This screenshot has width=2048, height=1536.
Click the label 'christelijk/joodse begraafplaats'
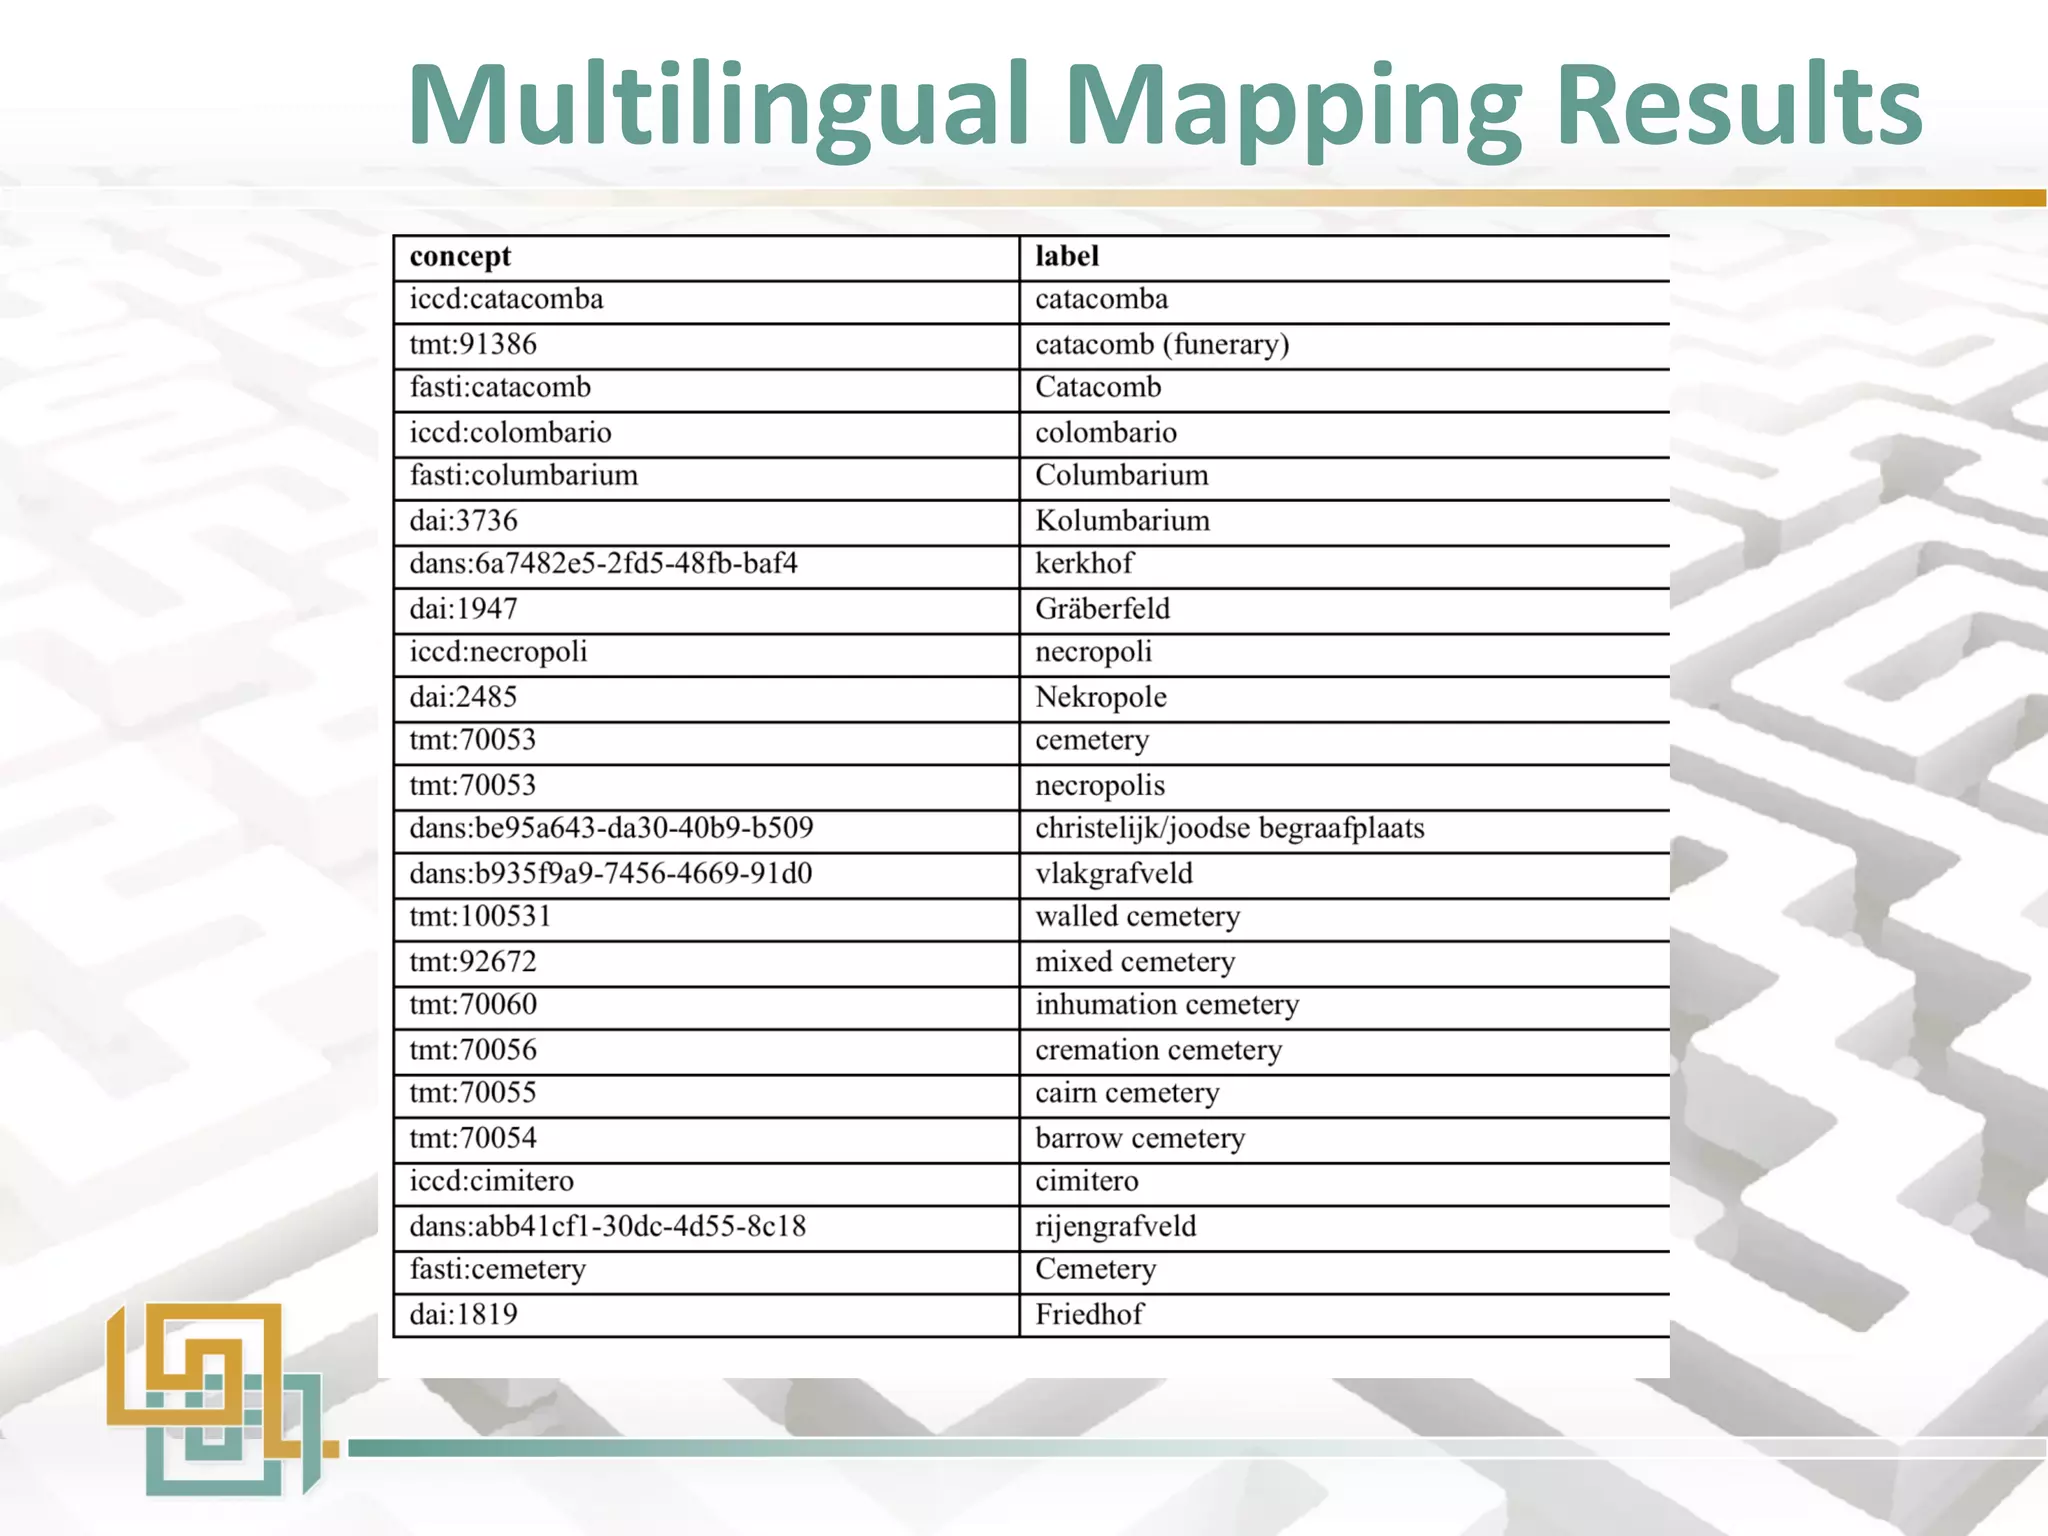tap(1229, 829)
